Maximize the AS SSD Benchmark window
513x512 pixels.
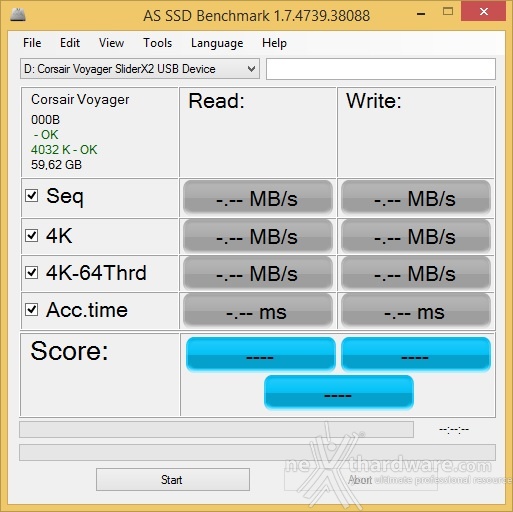tap(448, 12)
